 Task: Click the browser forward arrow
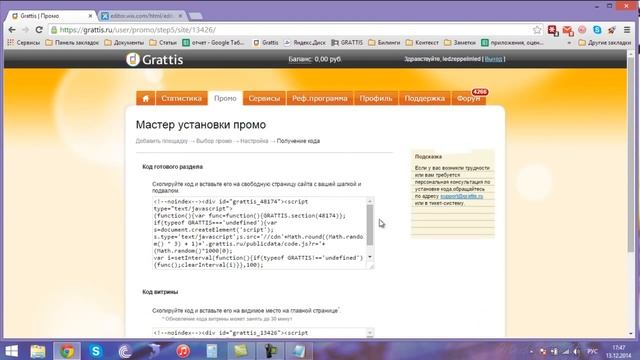25,30
